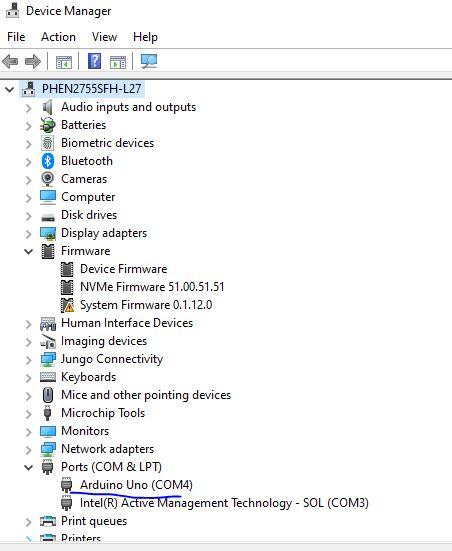Select Arduino Uno (COM4) device
This screenshot has height=551, width=452.
click(x=136, y=485)
